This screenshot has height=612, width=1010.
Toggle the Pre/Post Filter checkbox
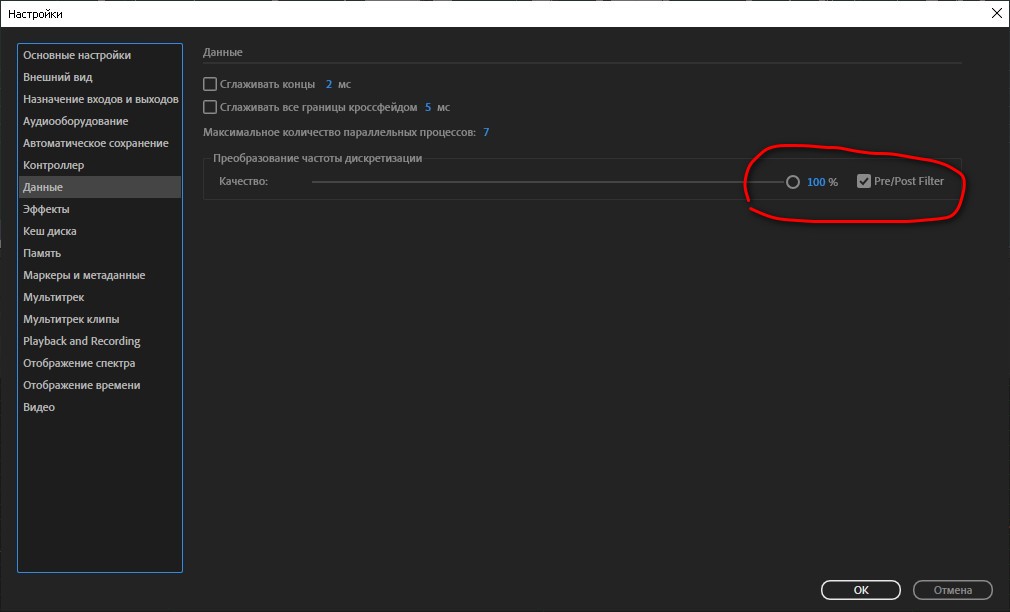864,182
